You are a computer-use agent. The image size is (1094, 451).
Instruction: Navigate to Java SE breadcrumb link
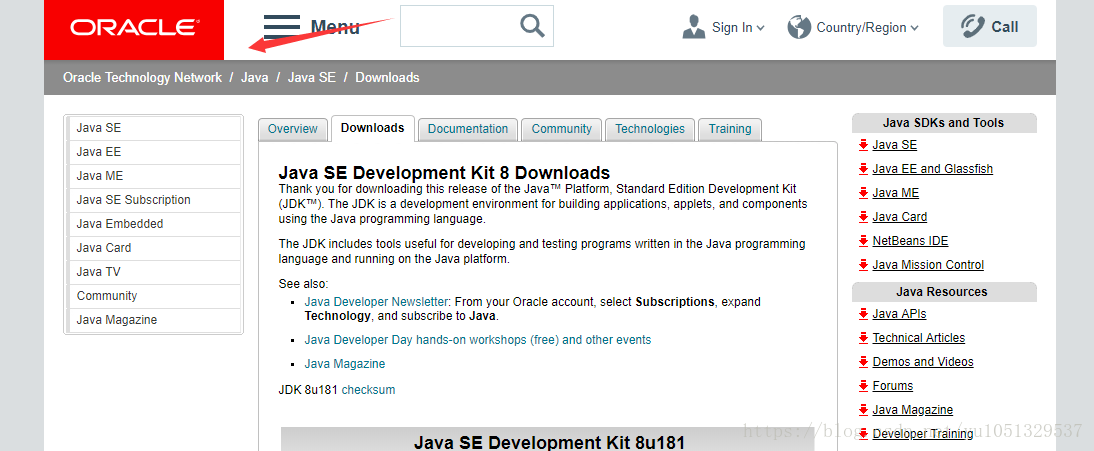coord(312,78)
